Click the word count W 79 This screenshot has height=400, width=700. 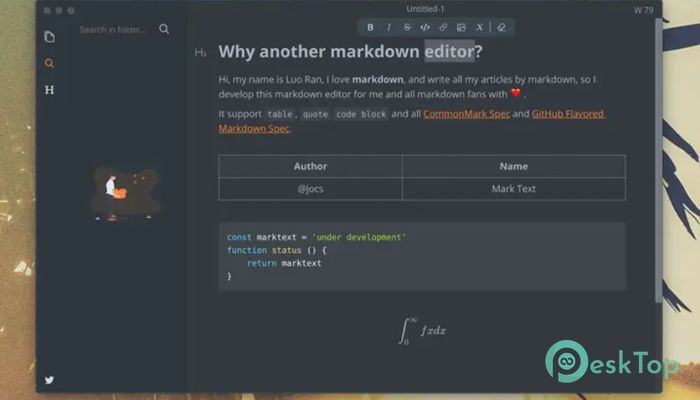tap(643, 10)
